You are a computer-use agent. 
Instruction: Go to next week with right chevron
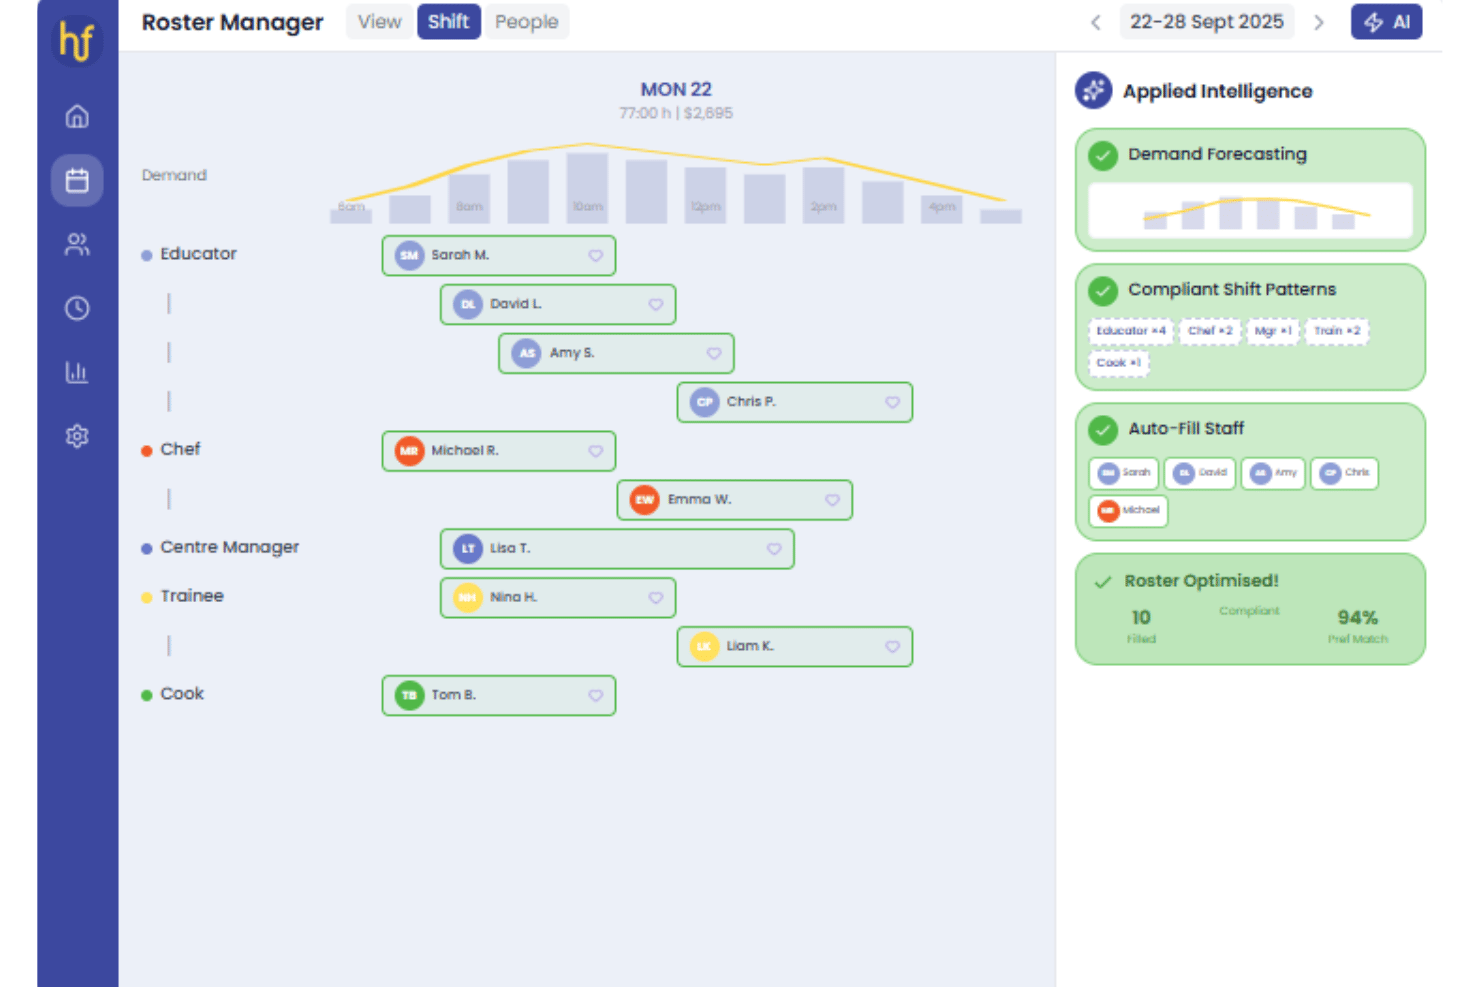[x=1319, y=22]
